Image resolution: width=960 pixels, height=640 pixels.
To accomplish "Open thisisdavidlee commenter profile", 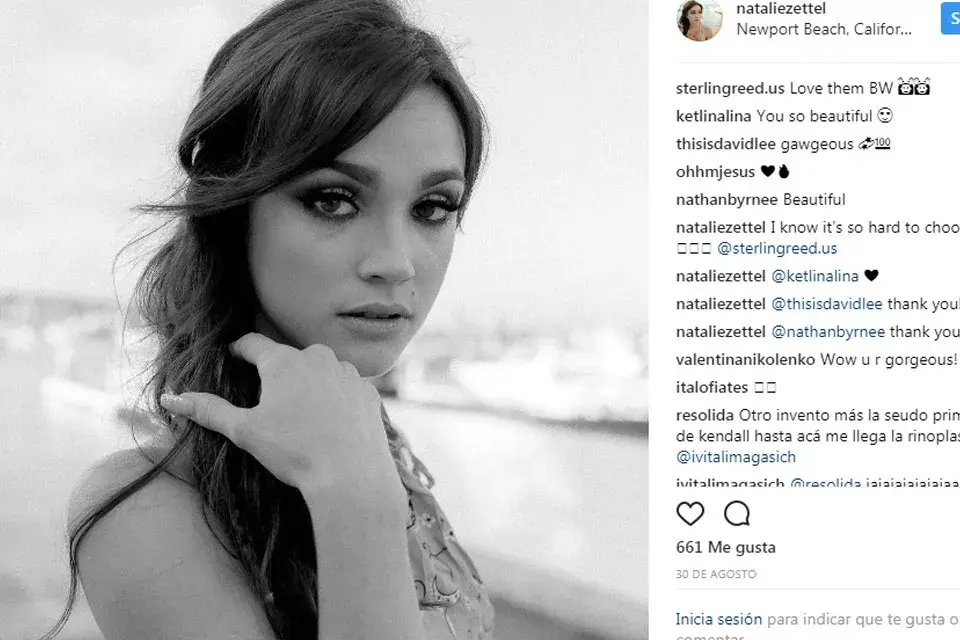I will [726, 144].
